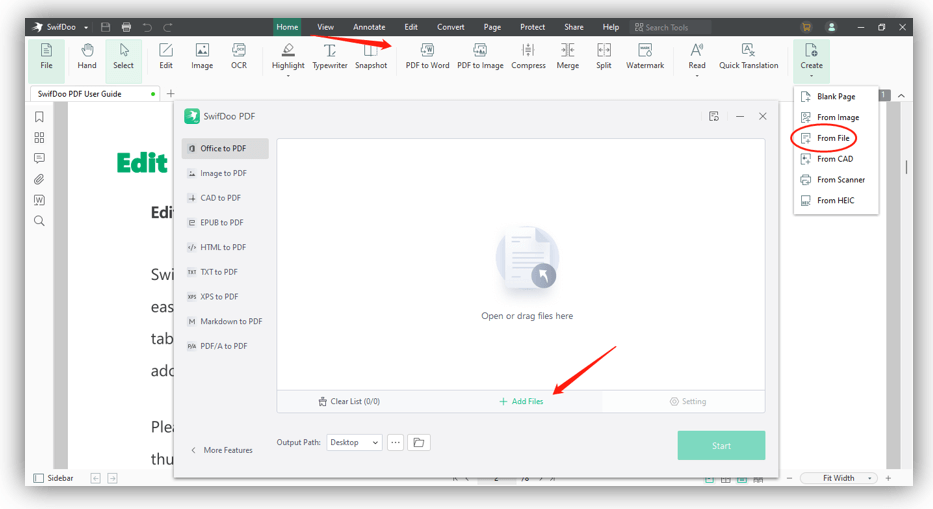
Task: Open the converter Setting button
Action: tap(688, 401)
